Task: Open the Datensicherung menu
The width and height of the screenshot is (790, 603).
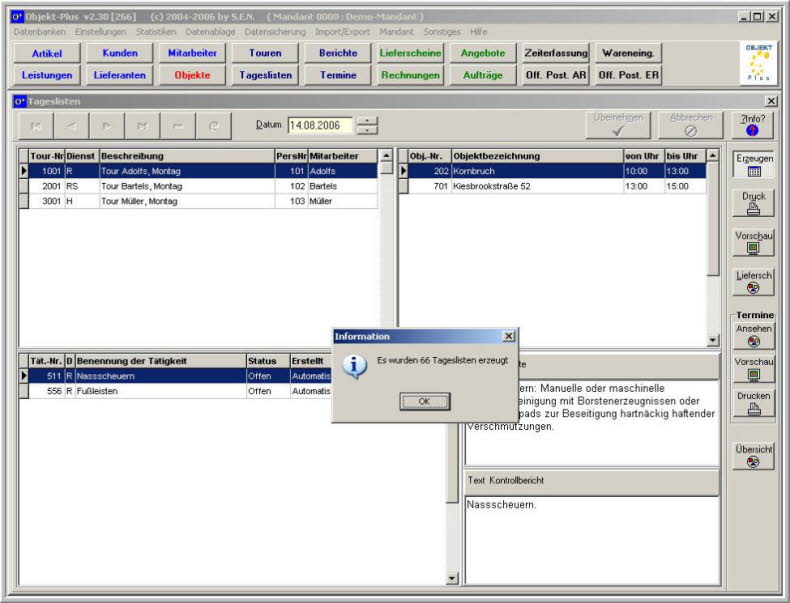Action: click(x=275, y=32)
